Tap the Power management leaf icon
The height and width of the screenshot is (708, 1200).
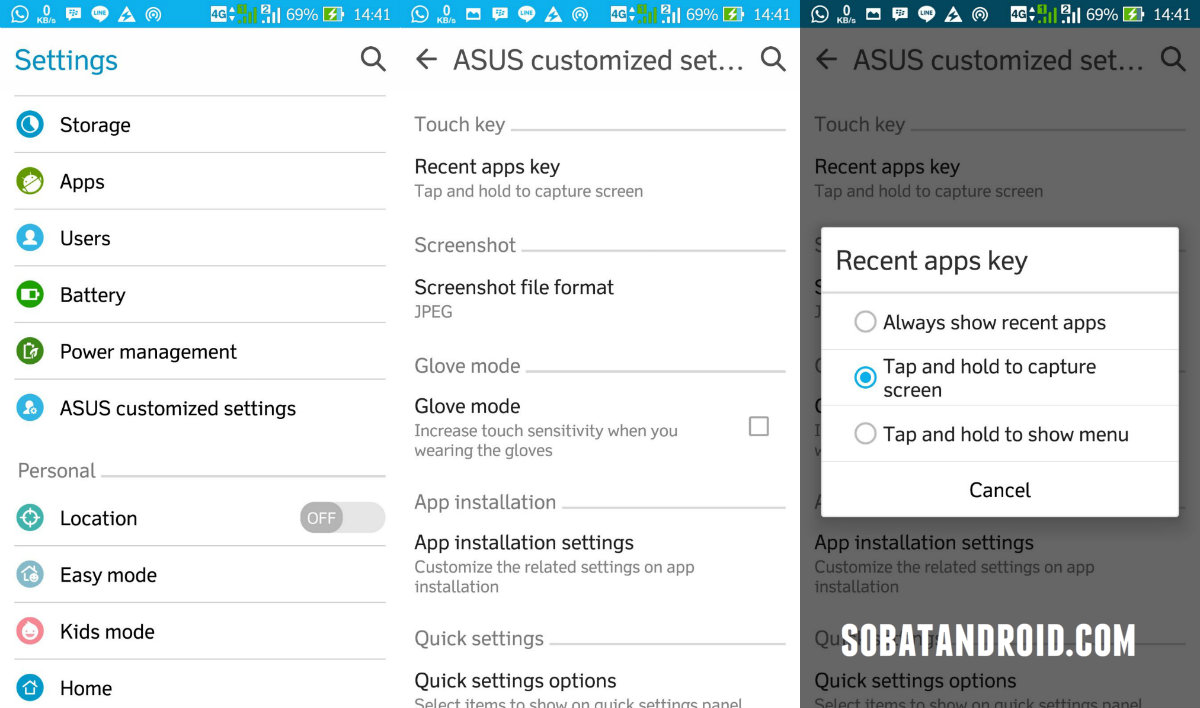[30, 351]
